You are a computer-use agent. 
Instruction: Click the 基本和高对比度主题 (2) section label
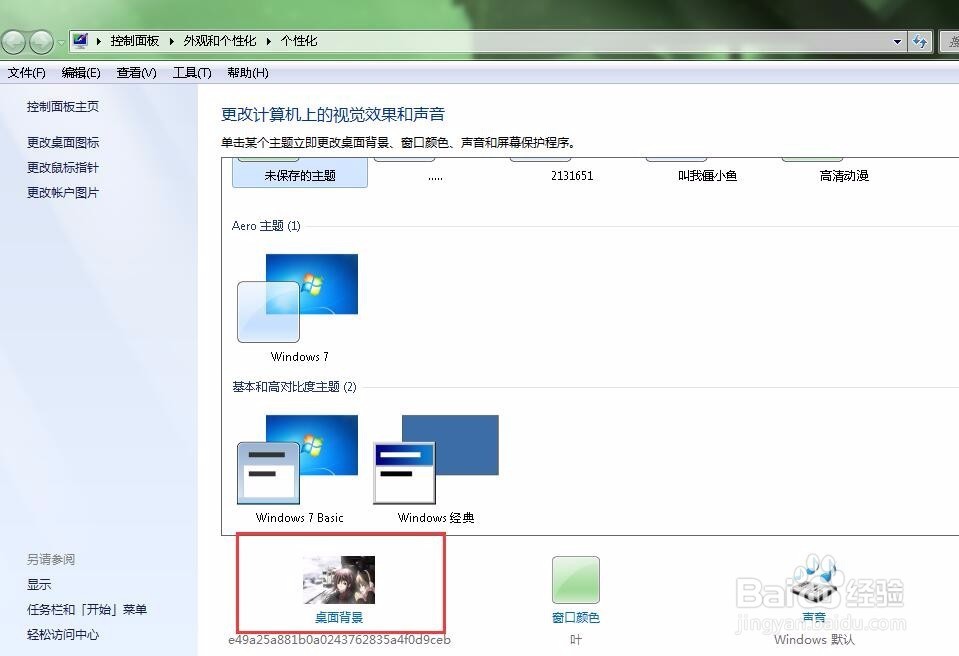pos(294,386)
